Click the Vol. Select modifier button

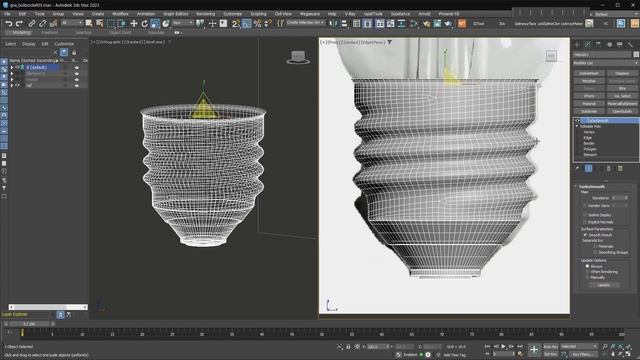click(622, 96)
